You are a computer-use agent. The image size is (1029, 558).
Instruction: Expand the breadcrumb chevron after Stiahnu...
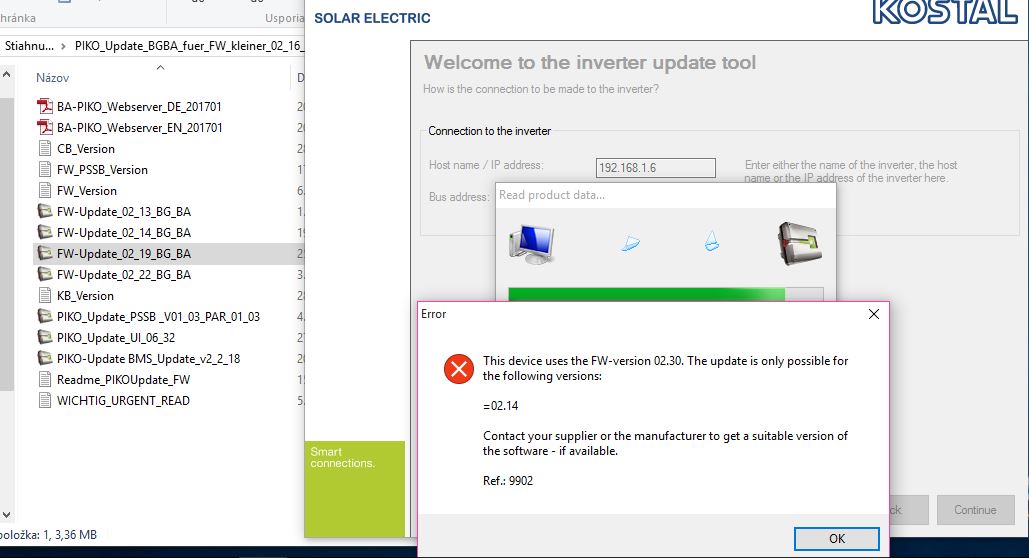tap(63, 46)
